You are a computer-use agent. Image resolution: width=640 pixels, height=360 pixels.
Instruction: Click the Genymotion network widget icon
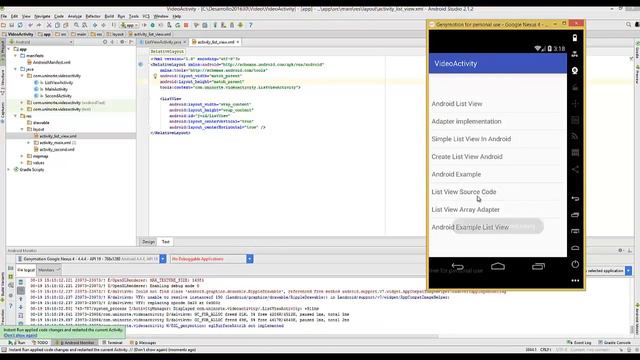(575, 54)
